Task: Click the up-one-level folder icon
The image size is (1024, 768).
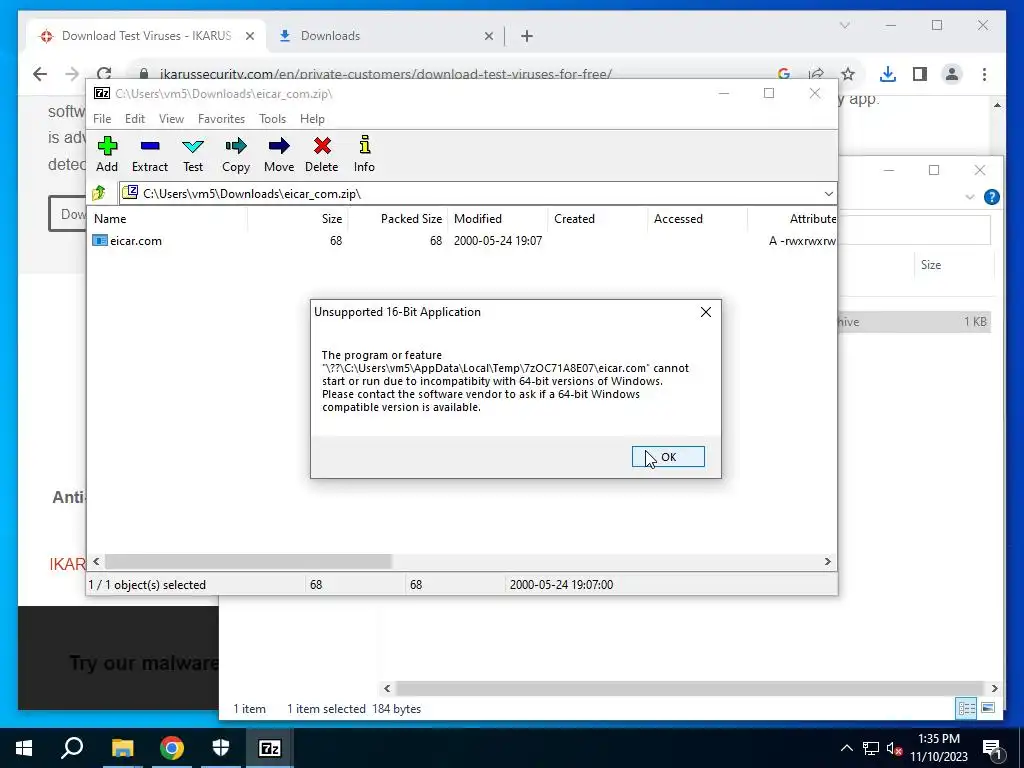Action: [x=99, y=193]
